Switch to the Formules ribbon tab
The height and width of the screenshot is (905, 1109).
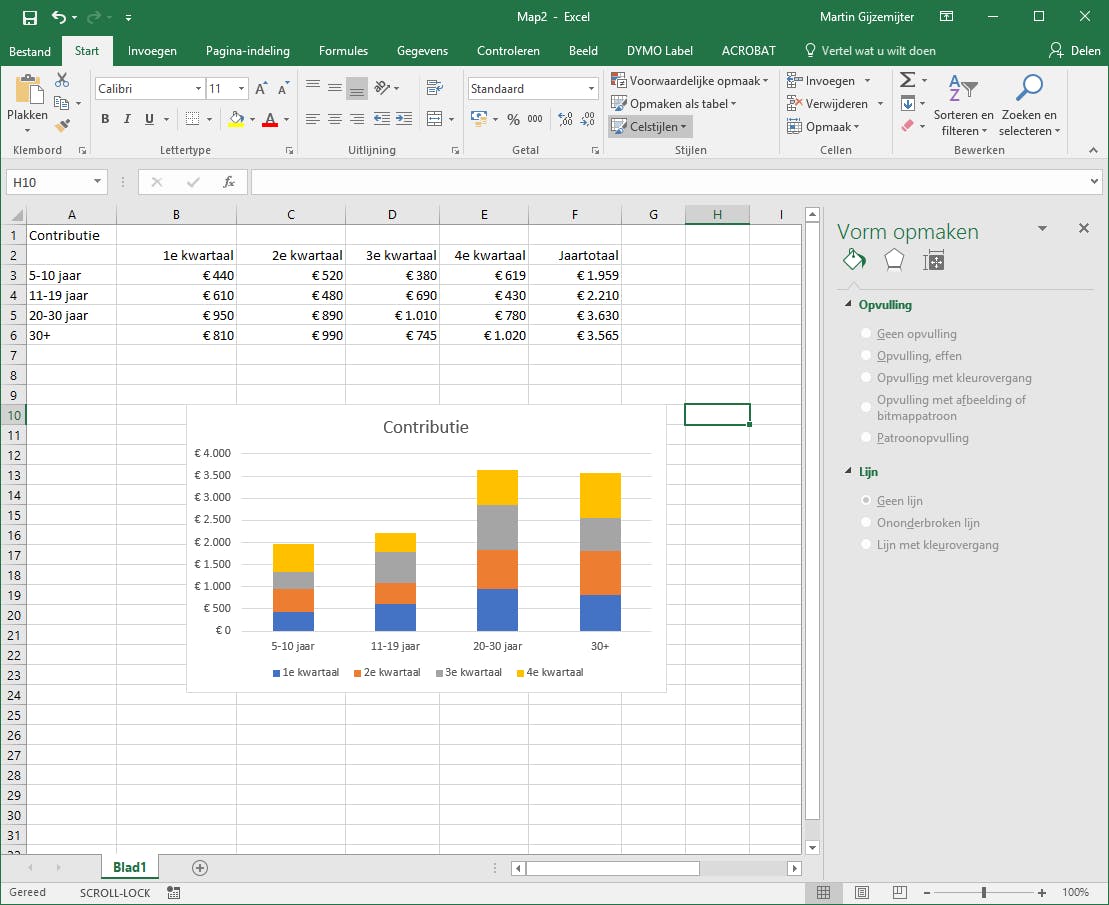343,51
